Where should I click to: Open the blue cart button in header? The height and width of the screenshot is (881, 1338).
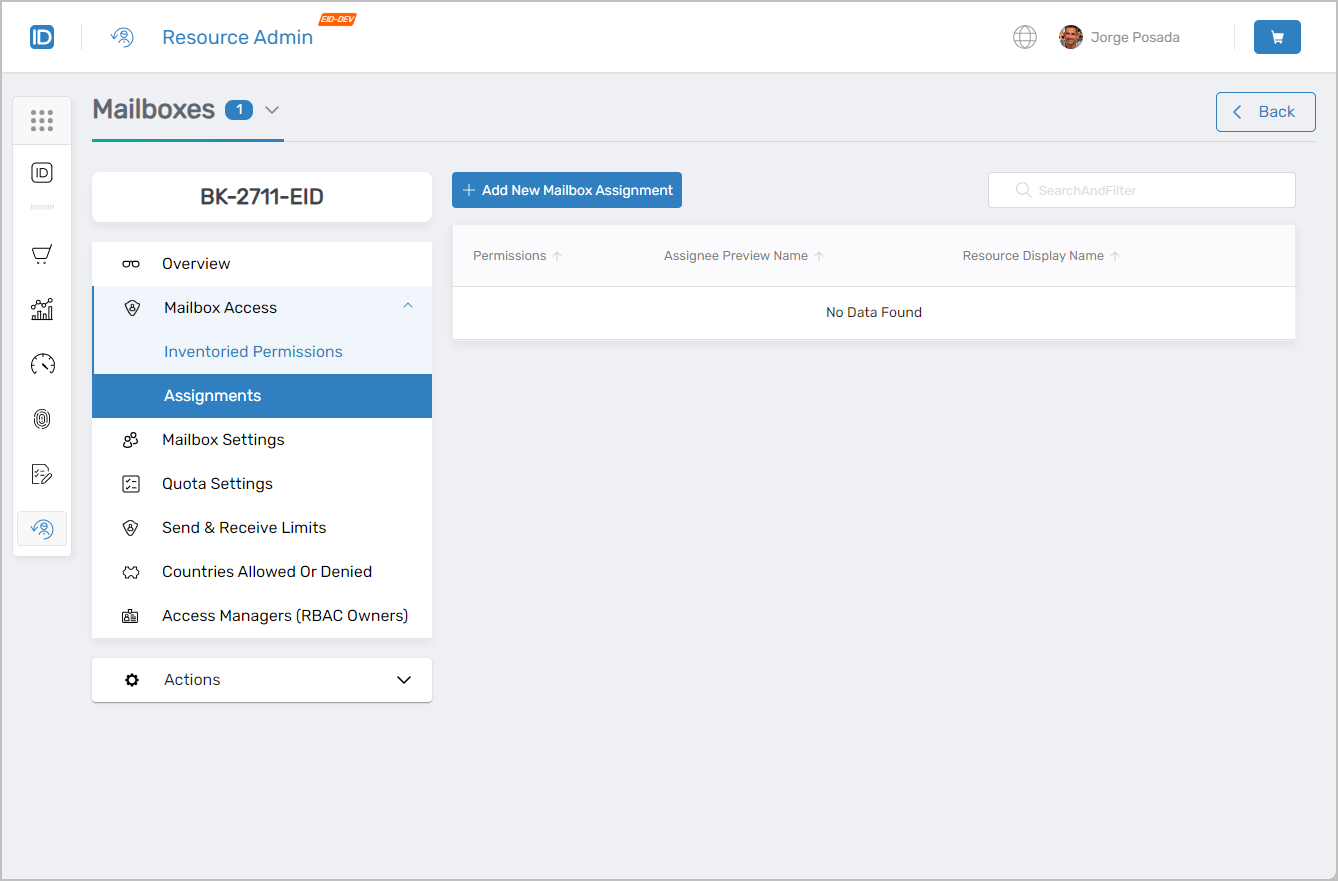pos(1277,37)
